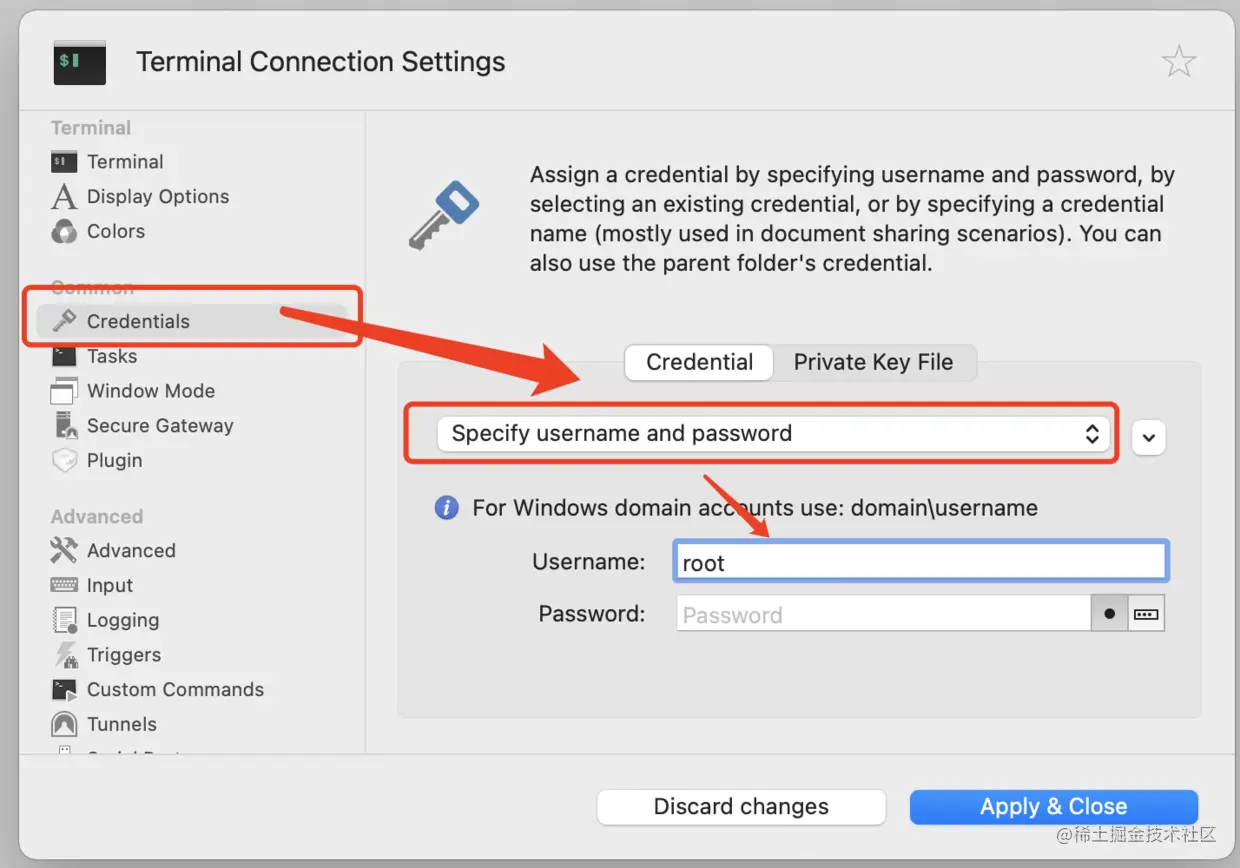Click the Plugin cube icon

64,461
